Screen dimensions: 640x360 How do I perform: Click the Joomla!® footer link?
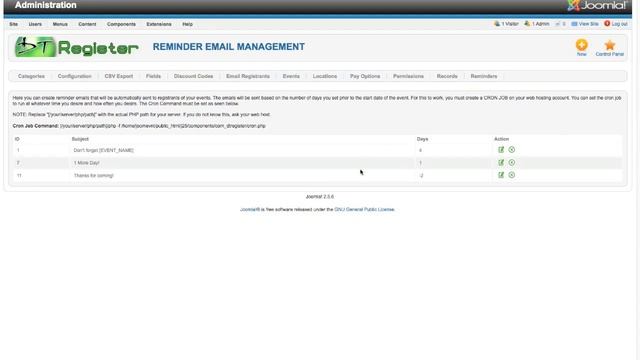(x=250, y=209)
